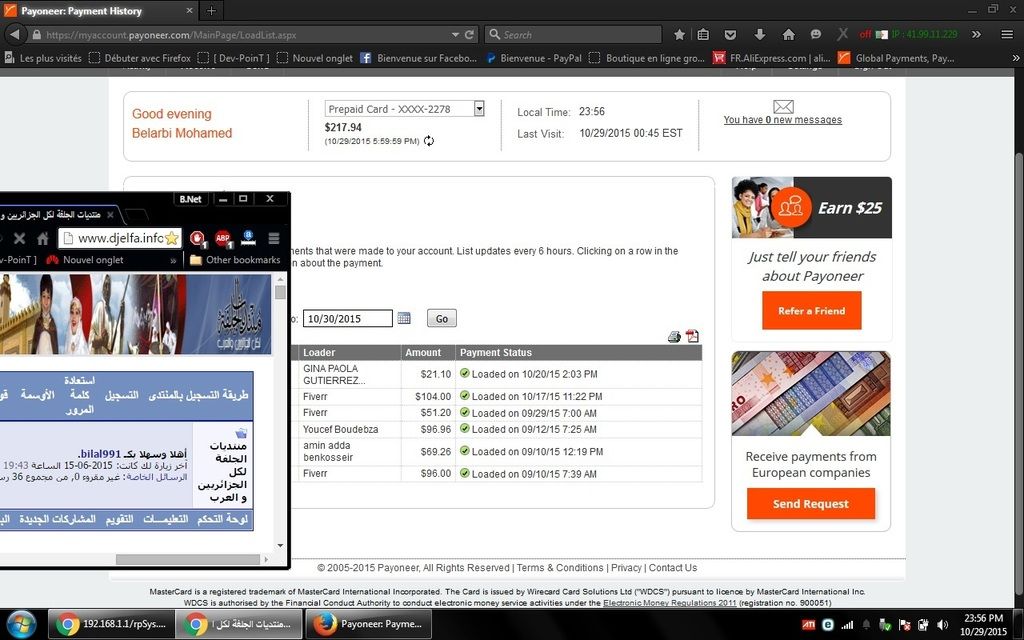Stop loading in the Chrome window
This screenshot has width=1024, height=640.
(20, 238)
